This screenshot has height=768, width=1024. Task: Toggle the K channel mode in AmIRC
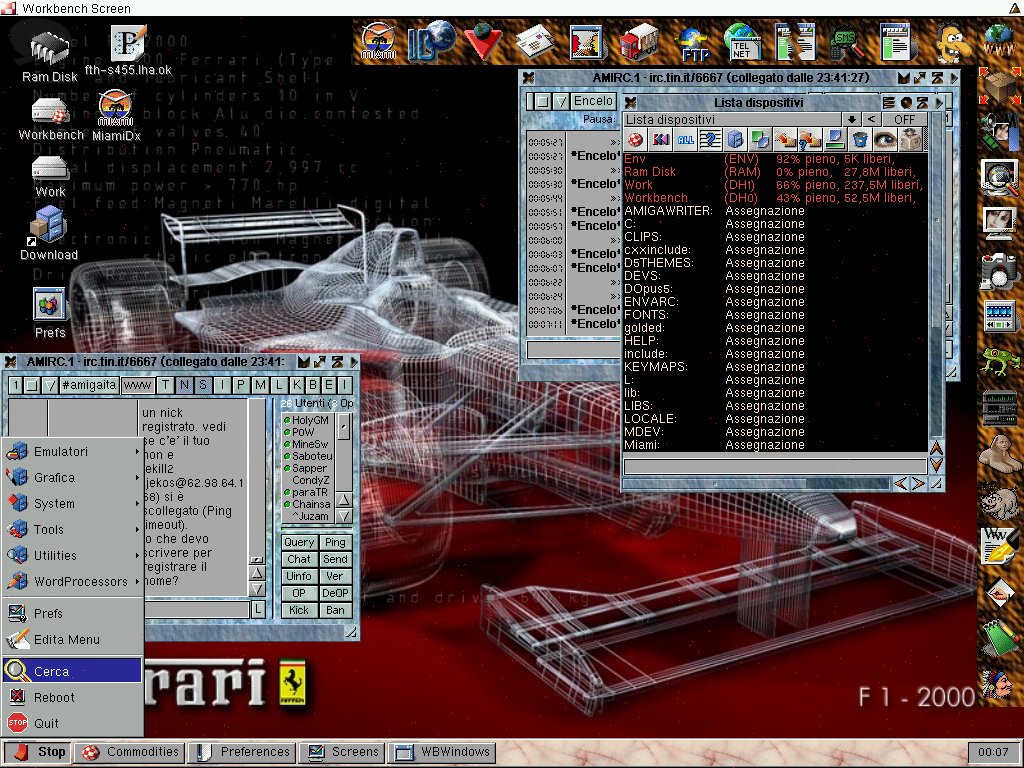(x=296, y=385)
